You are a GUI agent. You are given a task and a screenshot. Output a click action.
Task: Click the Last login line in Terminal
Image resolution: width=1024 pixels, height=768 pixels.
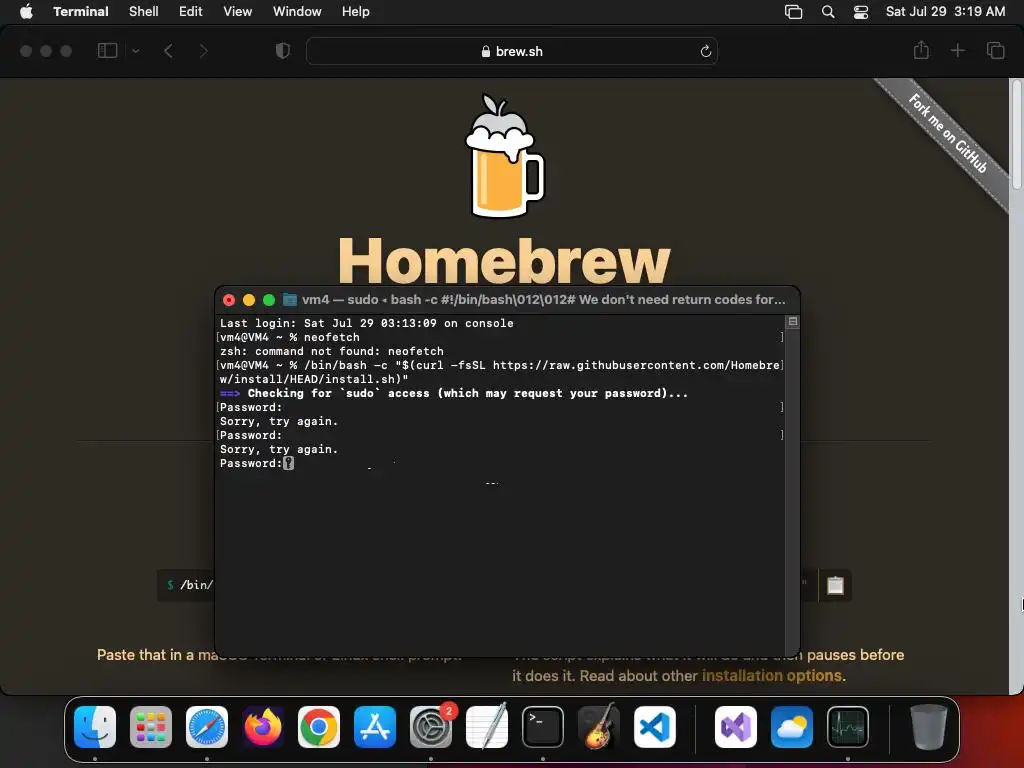[366, 323]
